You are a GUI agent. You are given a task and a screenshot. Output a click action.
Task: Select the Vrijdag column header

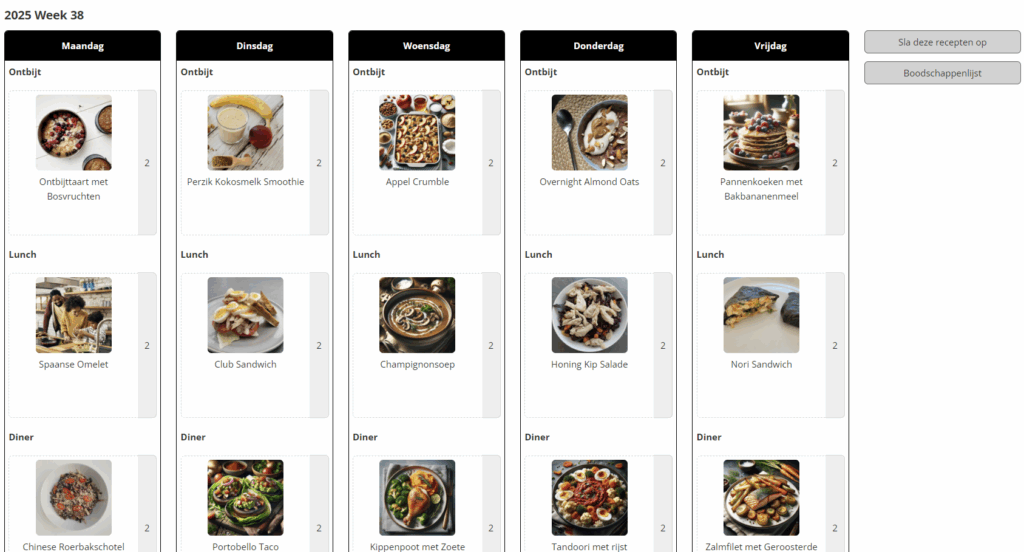(x=771, y=46)
